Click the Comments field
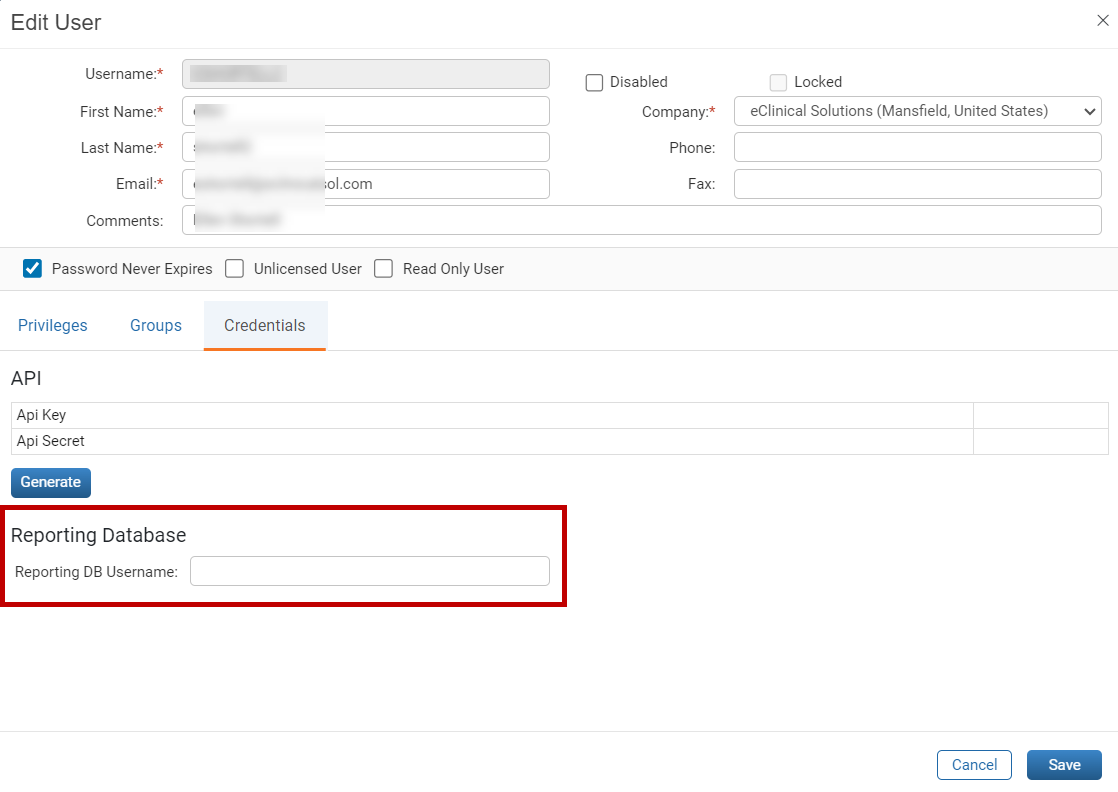 pos(642,220)
